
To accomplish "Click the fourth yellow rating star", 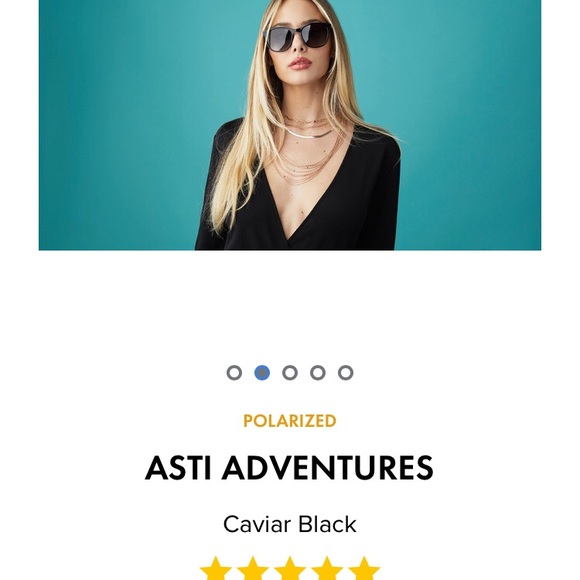I will click(x=327, y=569).
